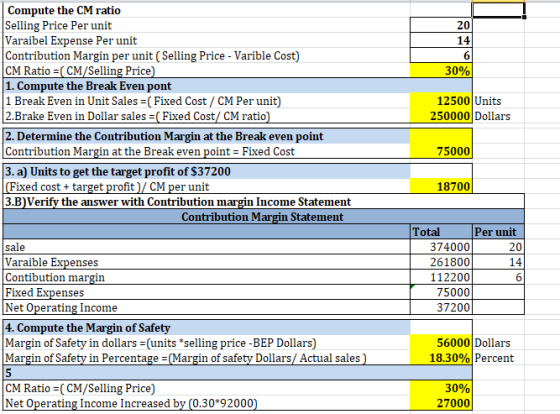Click the active selected cell at top right
The width and height of the screenshot is (560, 414).
click(x=498, y=10)
